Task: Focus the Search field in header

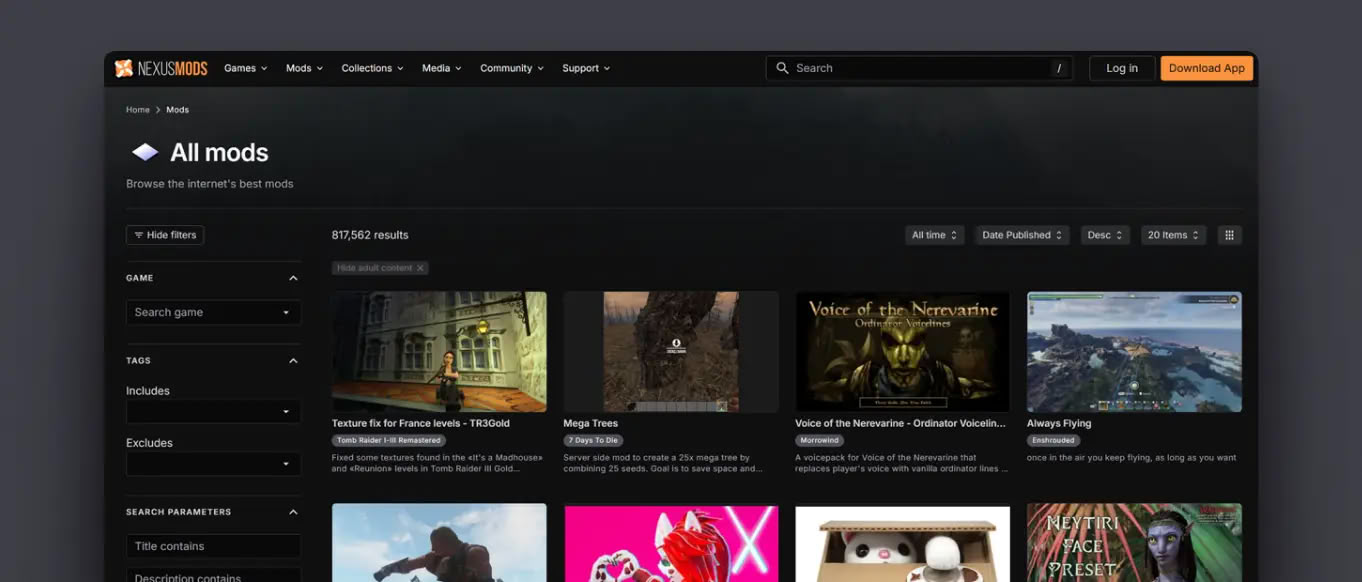Action: click(x=920, y=68)
